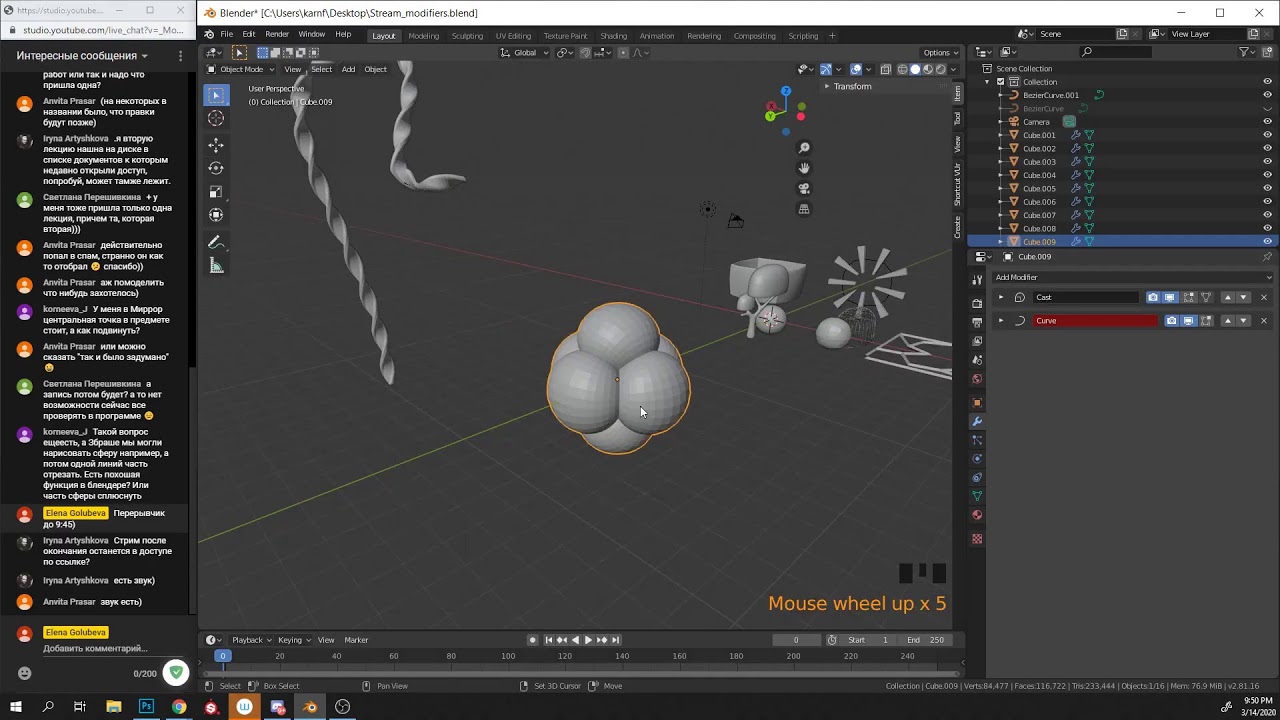This screenshot has width=1280, height=720.
Task: Open the File menu
Action: (x=227, y=35)
